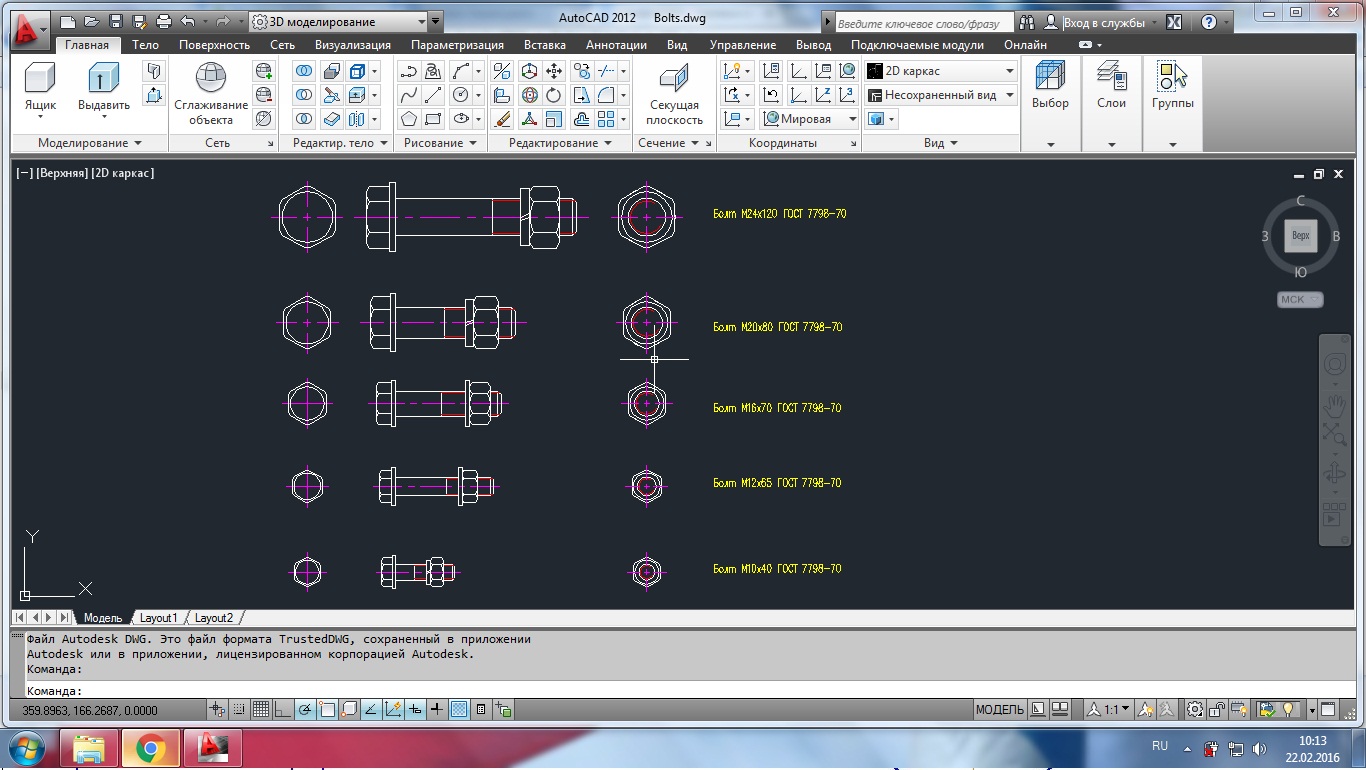
Task: Open the Тело ribbon tab
Action: pyautogui.click(x=145, y=45)
